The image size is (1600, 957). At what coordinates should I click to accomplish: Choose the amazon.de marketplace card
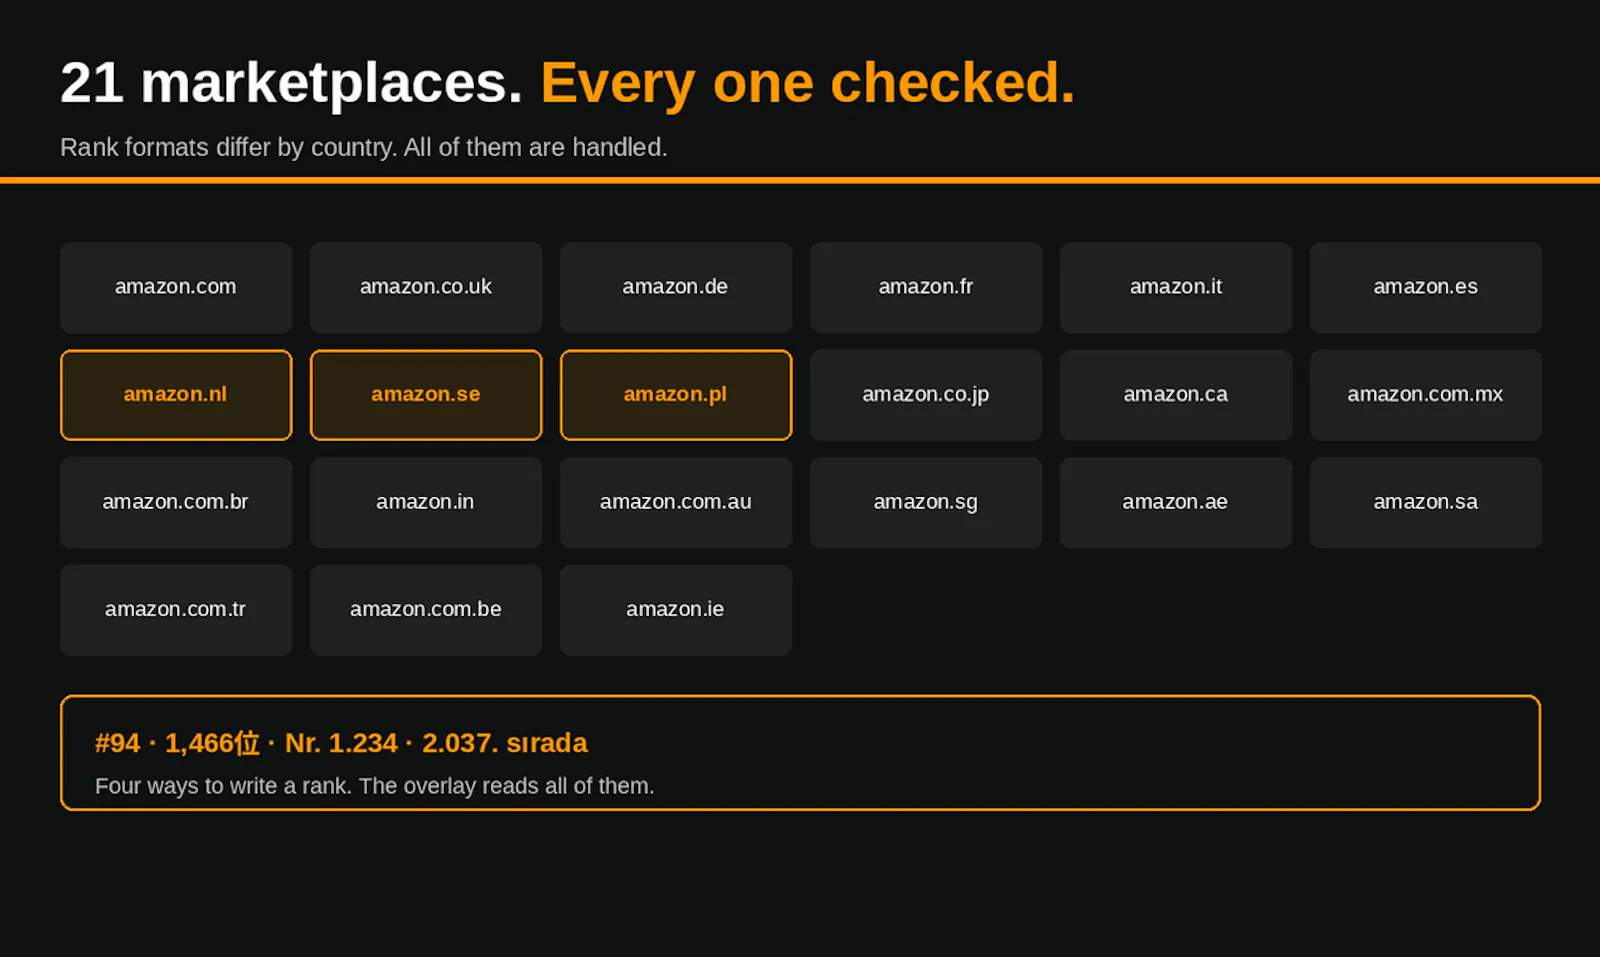click(x=676, y=287)
